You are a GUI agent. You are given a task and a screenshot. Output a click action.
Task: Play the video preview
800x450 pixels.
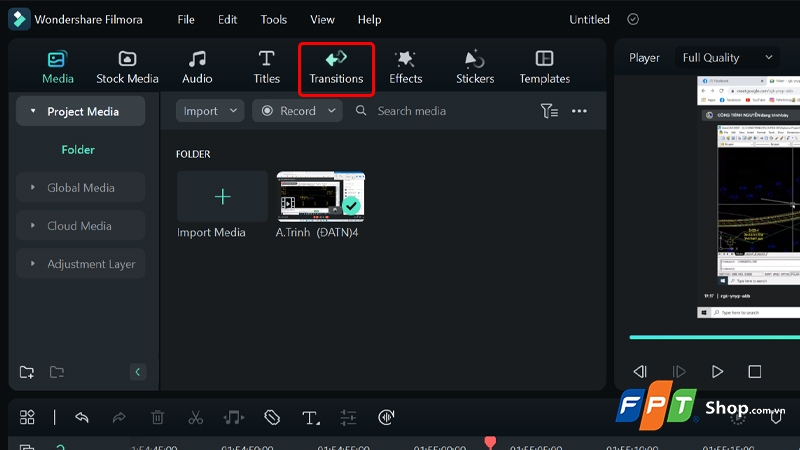(x=717, y=371)
